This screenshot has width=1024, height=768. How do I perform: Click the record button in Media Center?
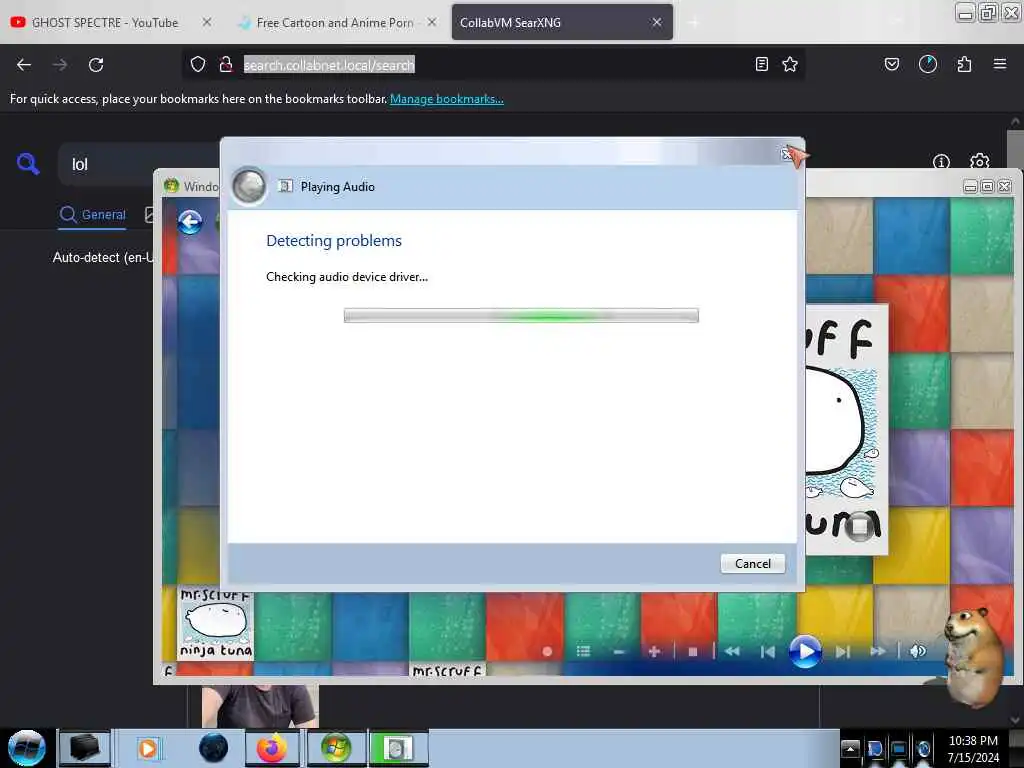coord(547,651)
